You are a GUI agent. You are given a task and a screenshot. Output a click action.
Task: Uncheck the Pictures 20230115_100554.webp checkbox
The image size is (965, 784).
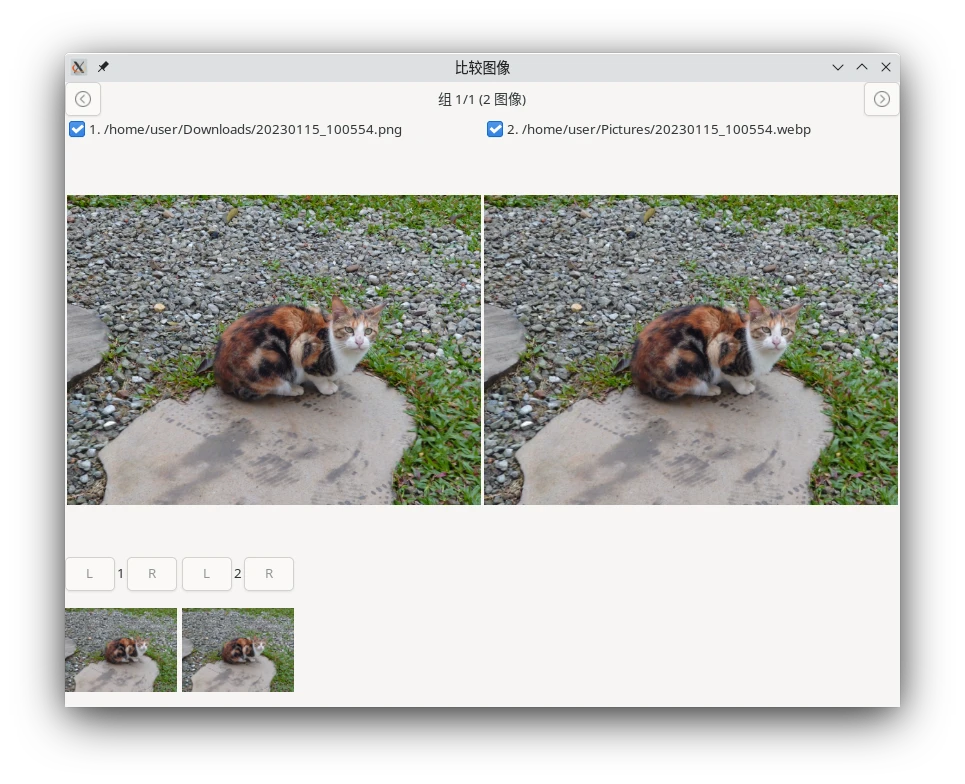point(495,129)
